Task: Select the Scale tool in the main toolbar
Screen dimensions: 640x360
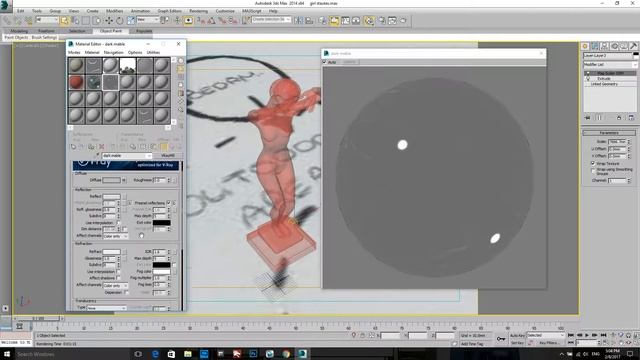Action: tap(131, 20)
